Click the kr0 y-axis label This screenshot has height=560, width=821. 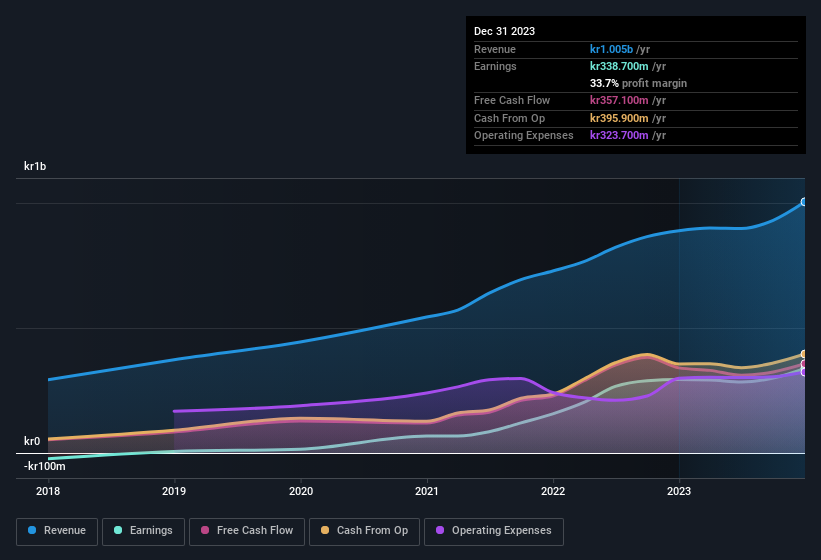[x=32, y=441]
